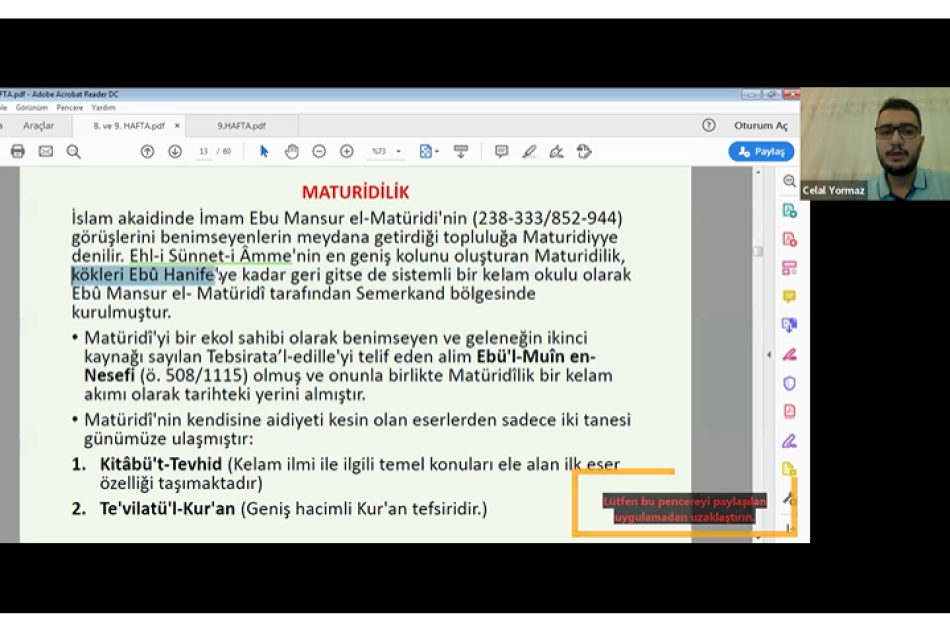Screen dimensions: 950x633
Task: Zoom in using the plus icon
Action: [x=346, y=151]
